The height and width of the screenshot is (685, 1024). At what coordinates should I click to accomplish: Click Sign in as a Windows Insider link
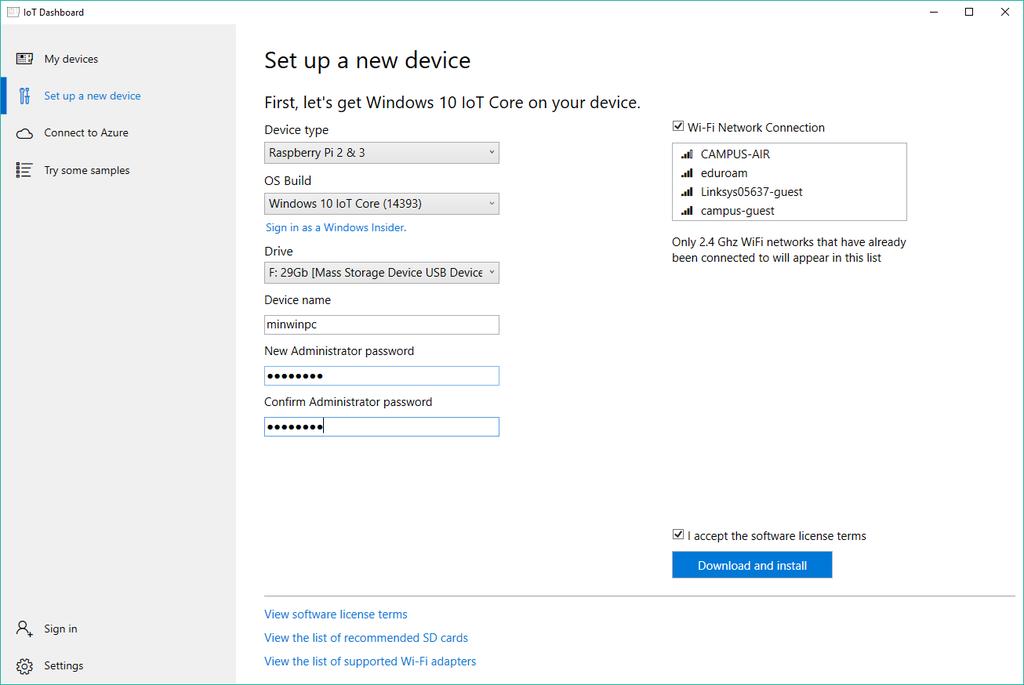tap(336, 227)
